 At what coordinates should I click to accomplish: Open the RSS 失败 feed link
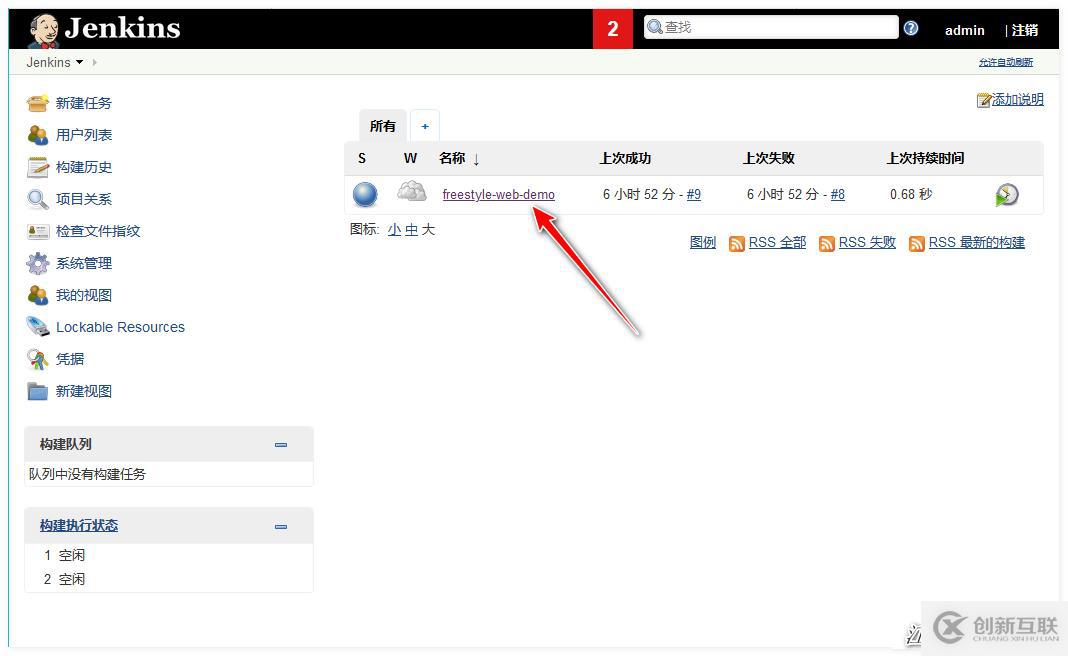(x=867, y=243)
